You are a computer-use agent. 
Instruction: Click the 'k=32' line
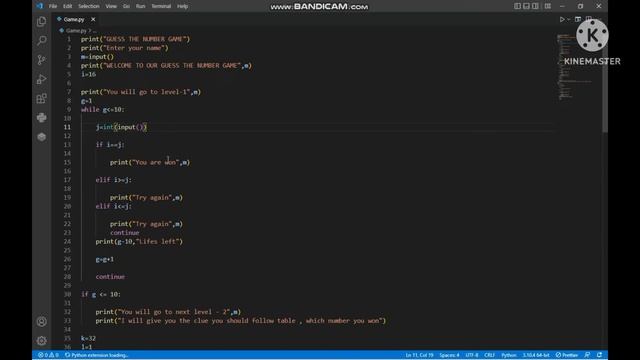click(88, 338)
